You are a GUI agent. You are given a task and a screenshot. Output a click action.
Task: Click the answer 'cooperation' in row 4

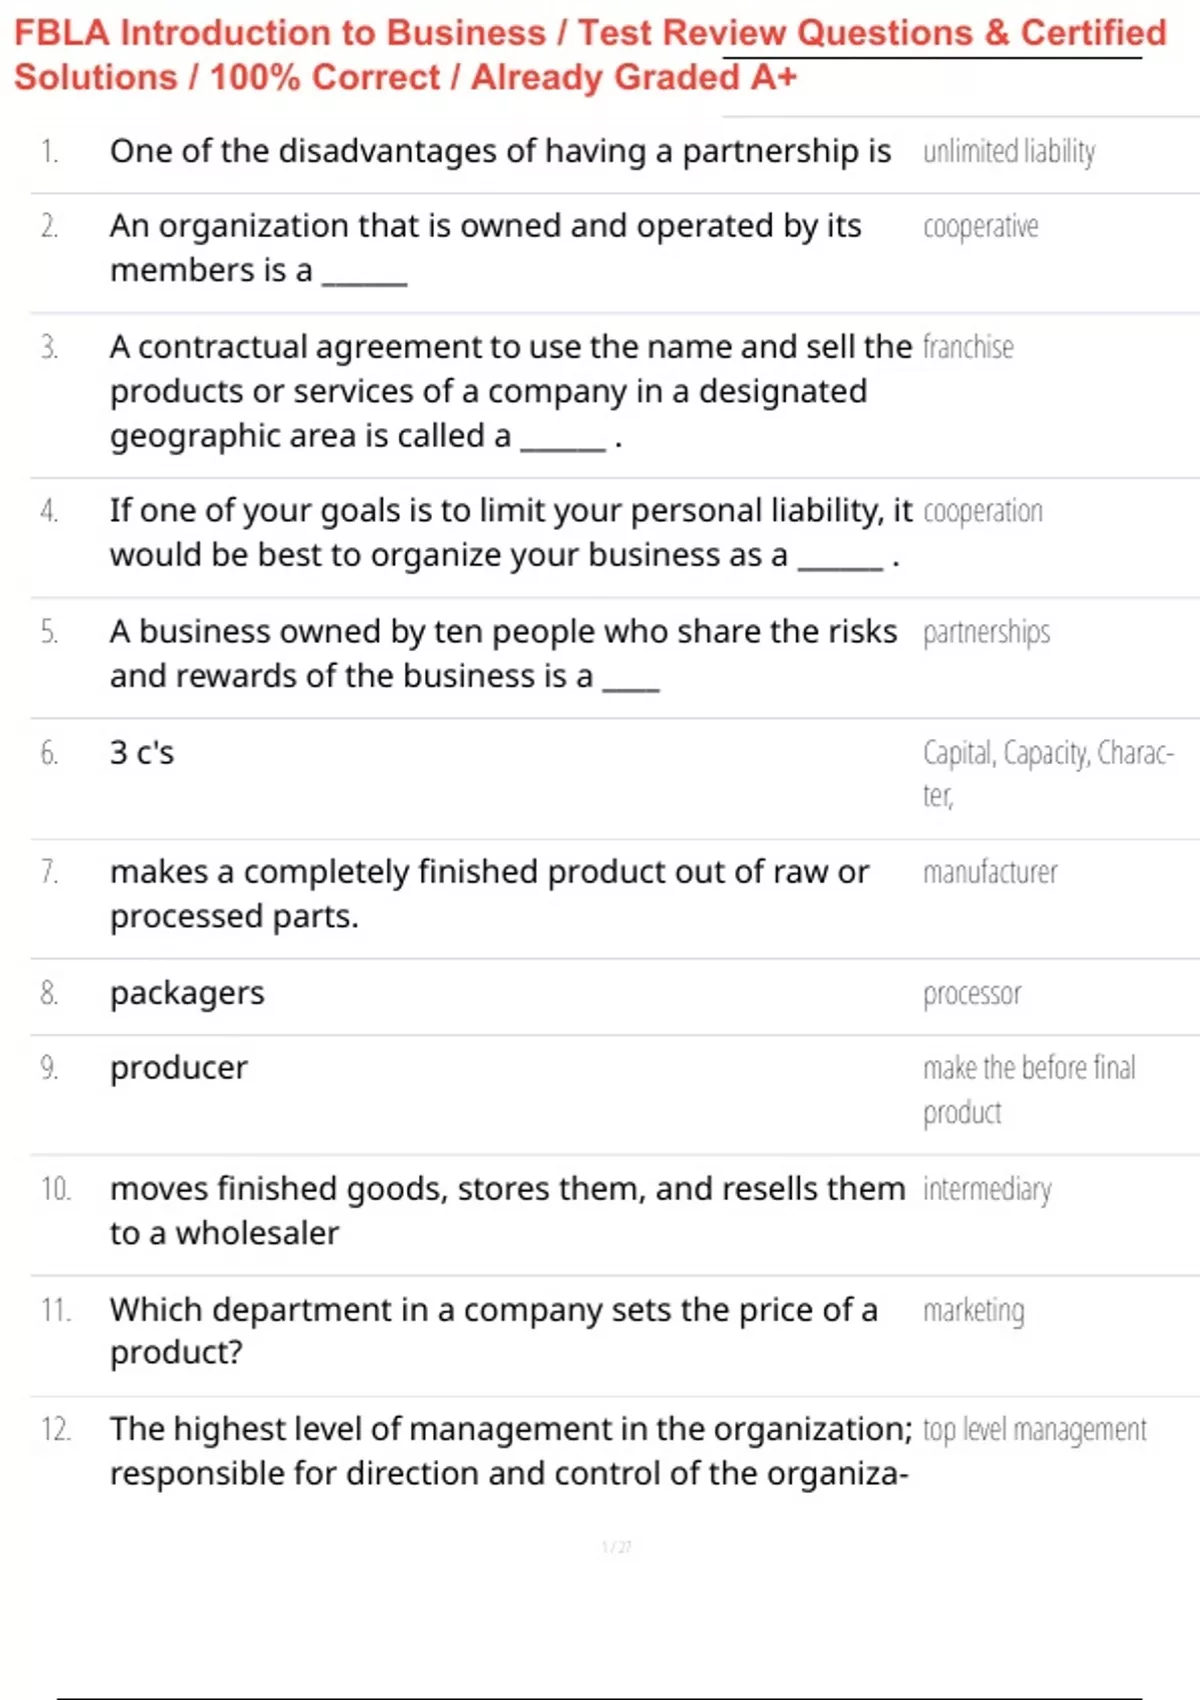tap(982, 511)
